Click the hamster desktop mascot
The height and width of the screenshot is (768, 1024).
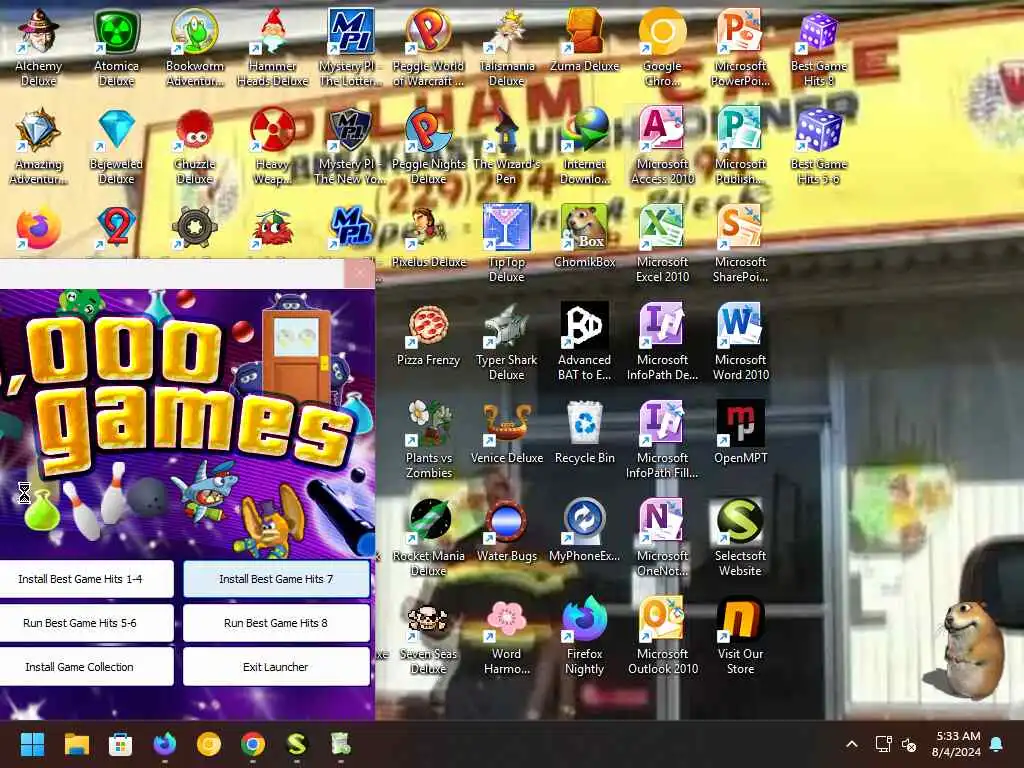(x=969, y=650)
